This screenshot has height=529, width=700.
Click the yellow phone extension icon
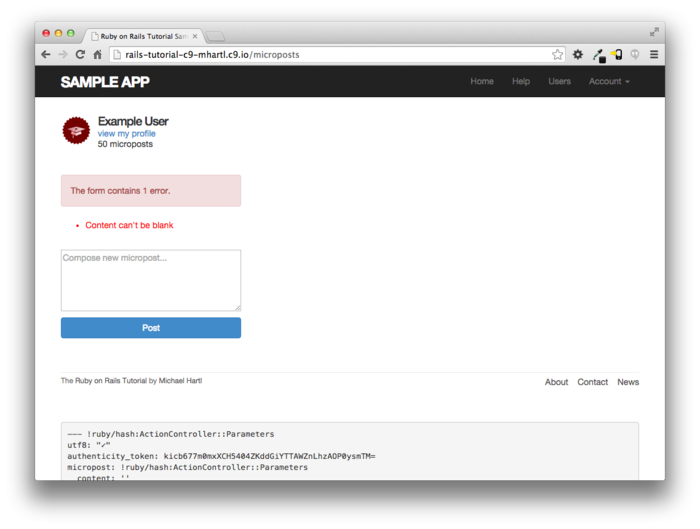617,54
